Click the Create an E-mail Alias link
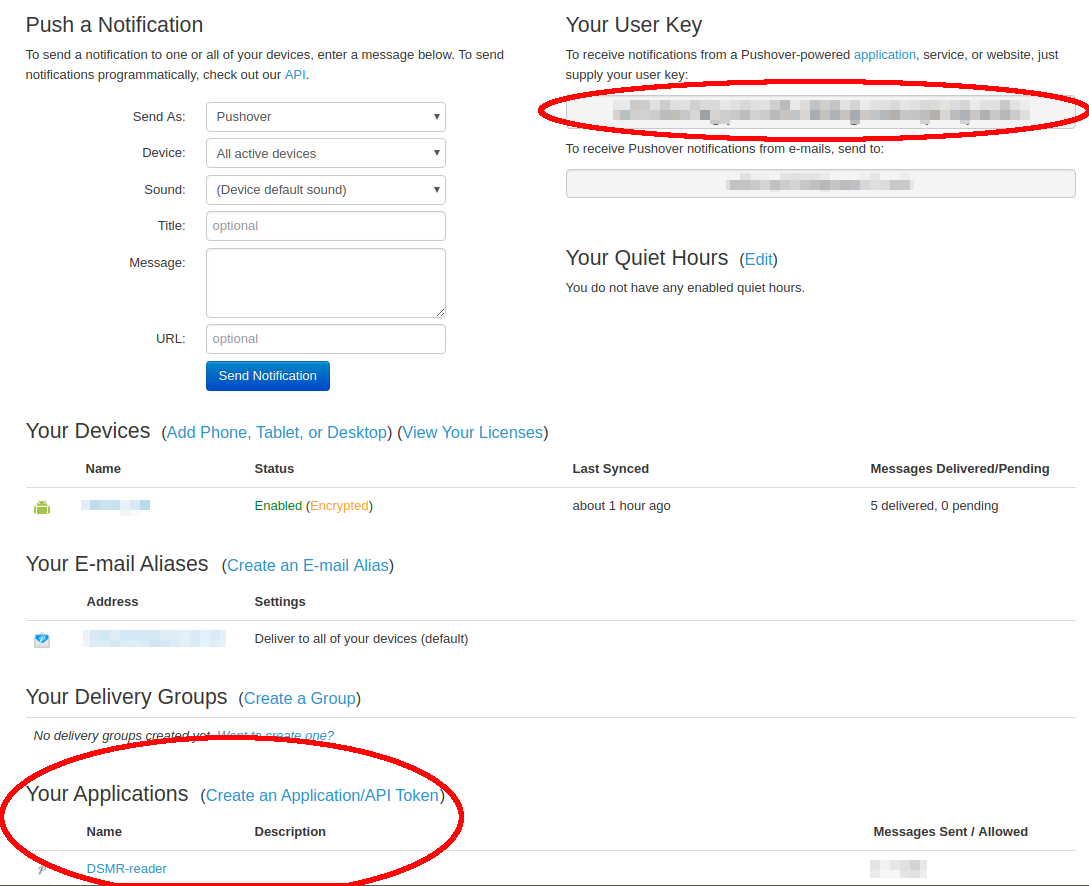This screenshot has width=1089, height=886. pos(308,566)
